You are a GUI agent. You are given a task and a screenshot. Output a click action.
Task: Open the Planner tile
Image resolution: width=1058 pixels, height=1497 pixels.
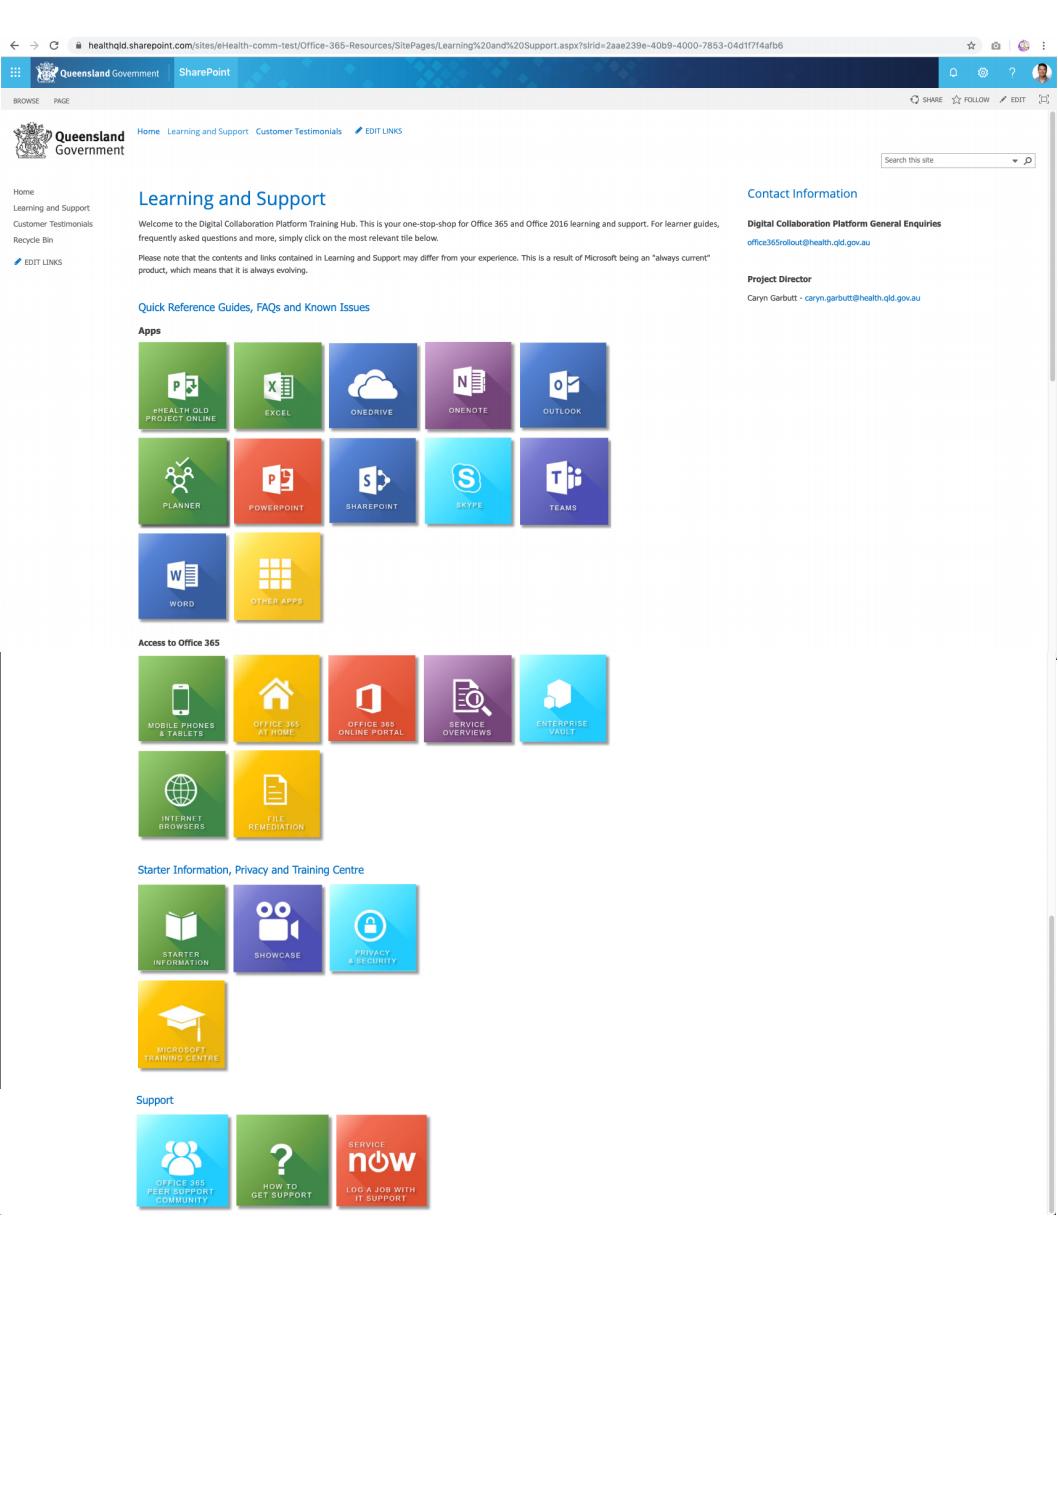(182, 482)
